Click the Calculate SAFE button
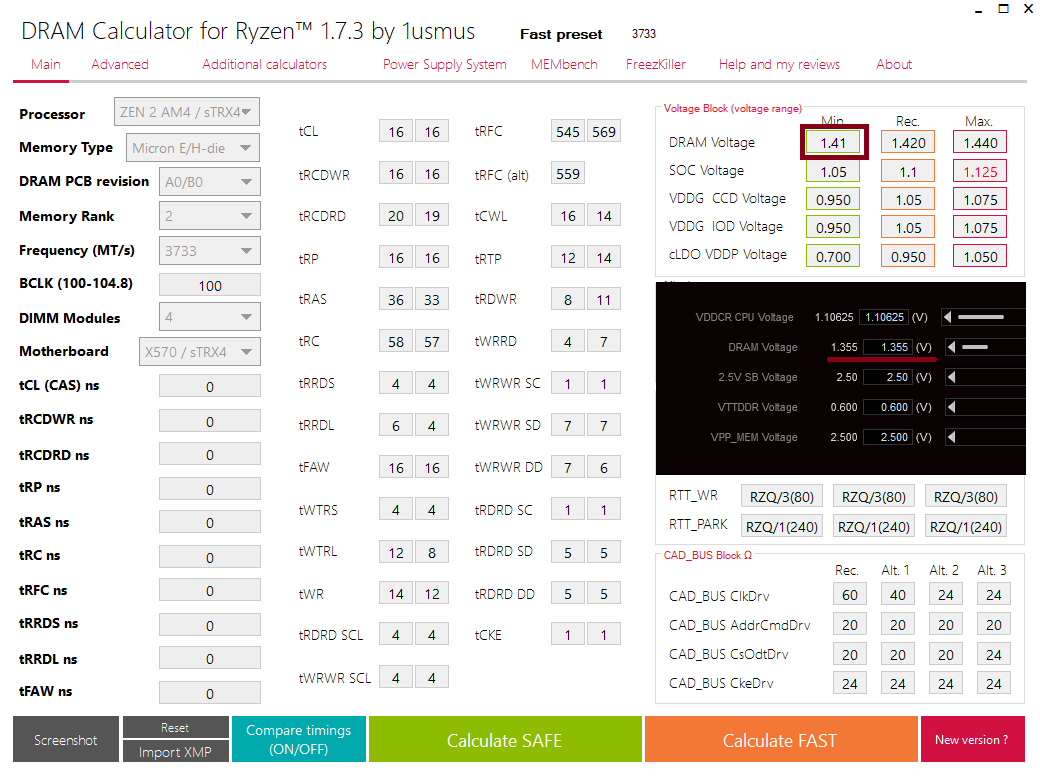 pyautogui.click(x=505, y=740)
